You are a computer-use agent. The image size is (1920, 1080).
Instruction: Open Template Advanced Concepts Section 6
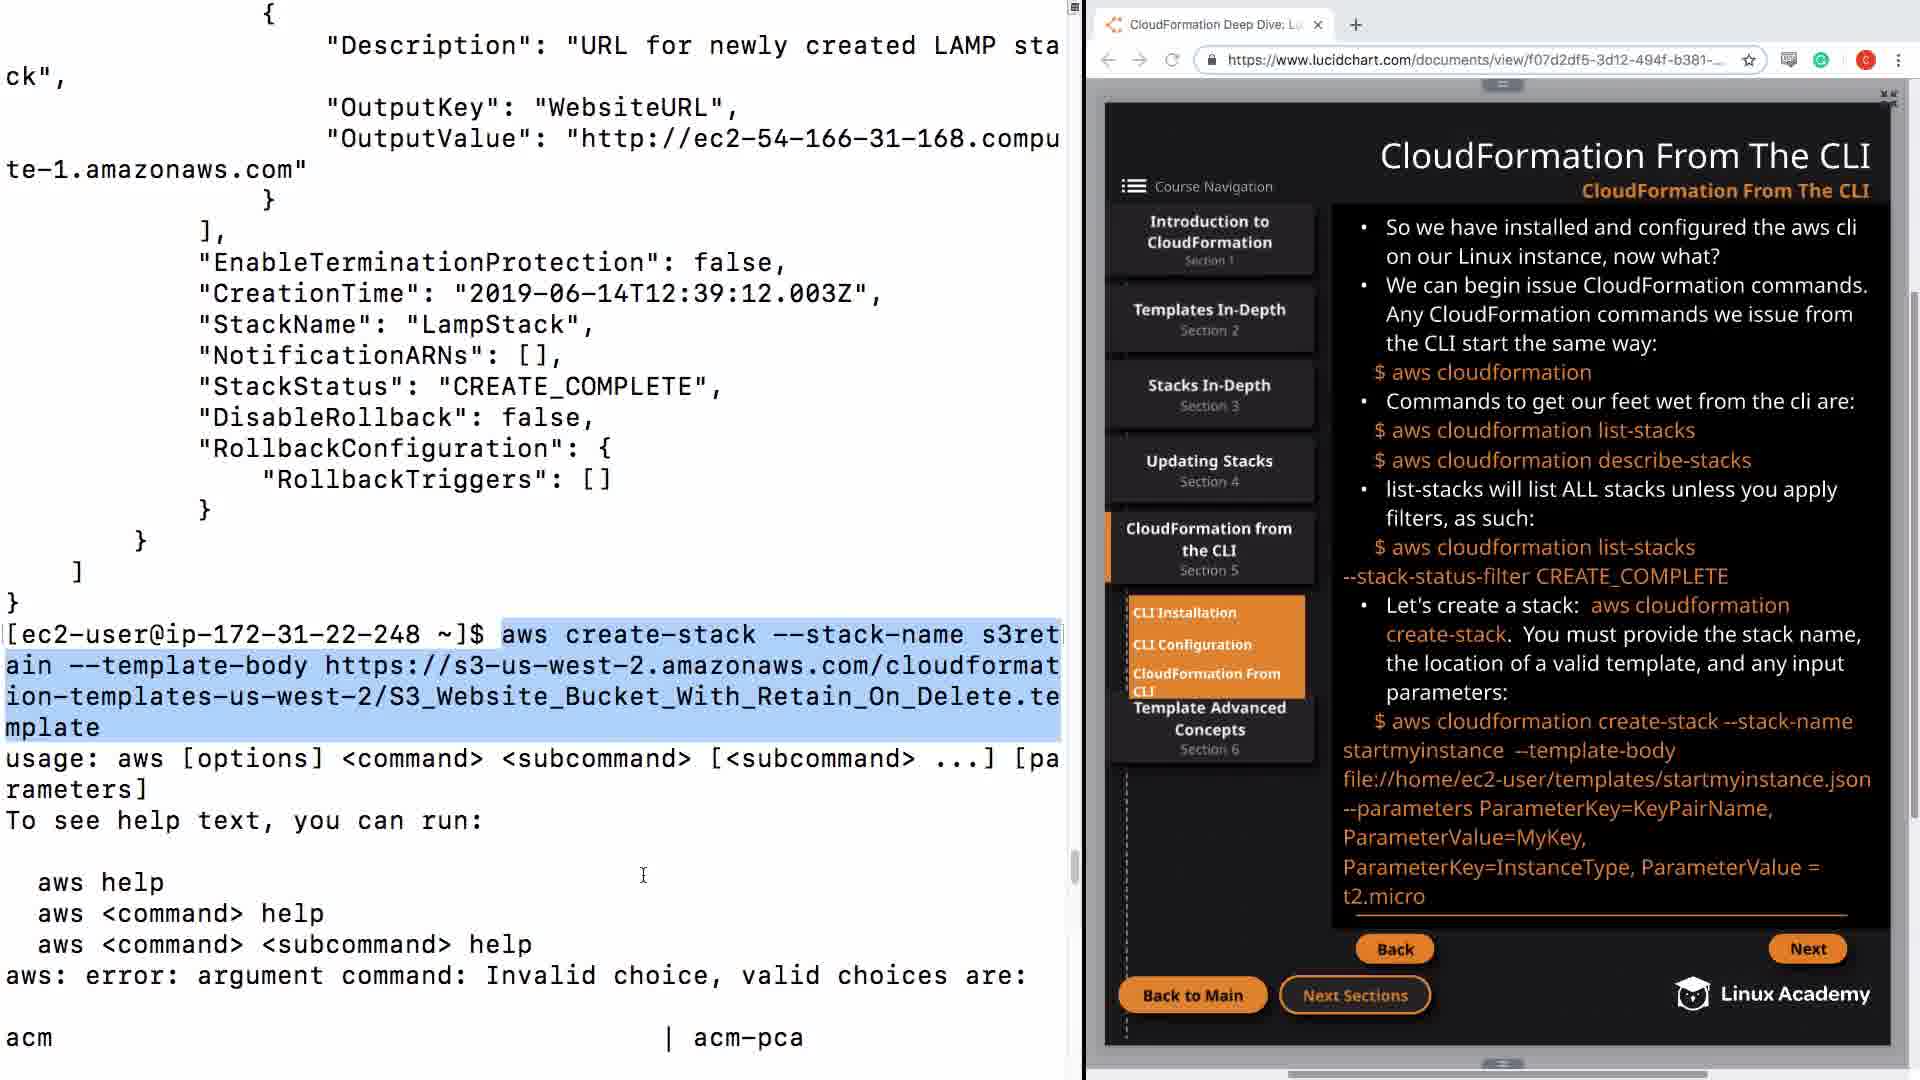[x=1209, y=727]
